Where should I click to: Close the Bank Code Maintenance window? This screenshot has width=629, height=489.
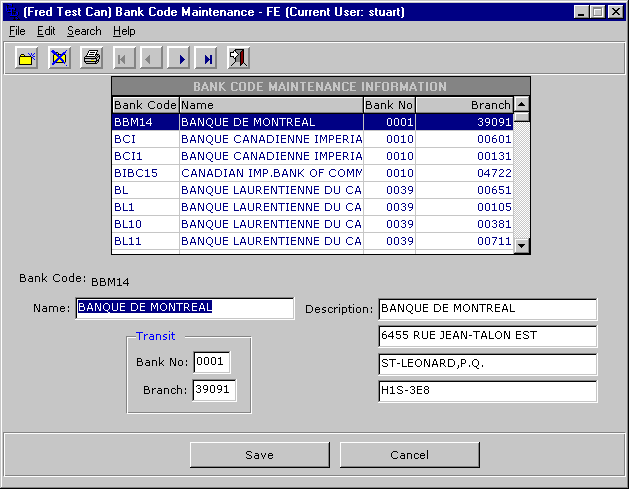[615, 12]
